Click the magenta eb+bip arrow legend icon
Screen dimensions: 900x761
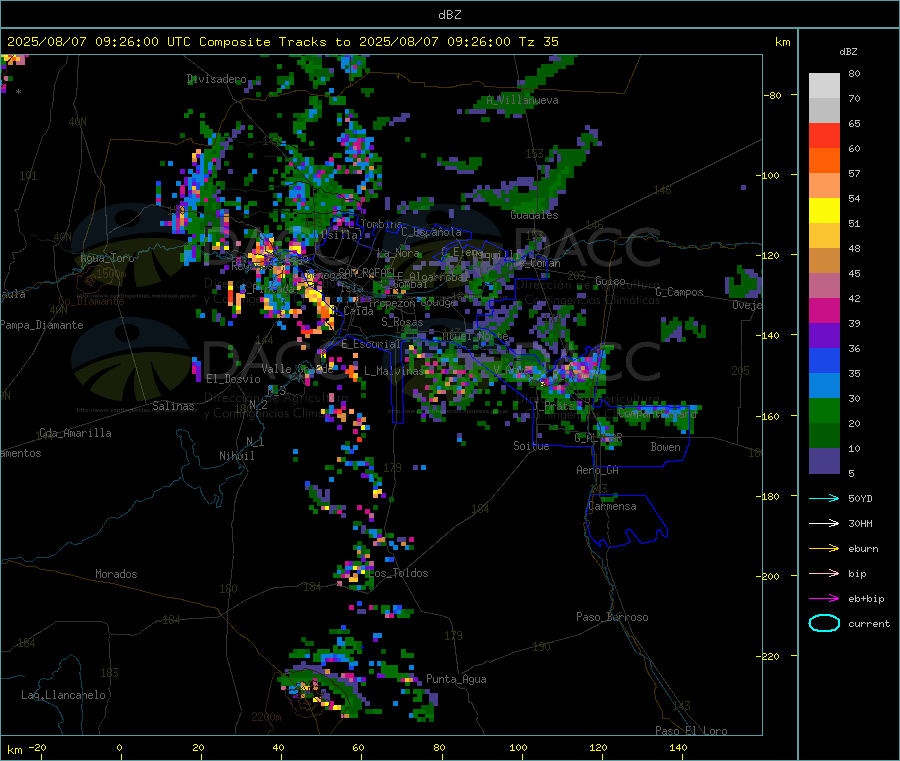[x=824, y=599]
